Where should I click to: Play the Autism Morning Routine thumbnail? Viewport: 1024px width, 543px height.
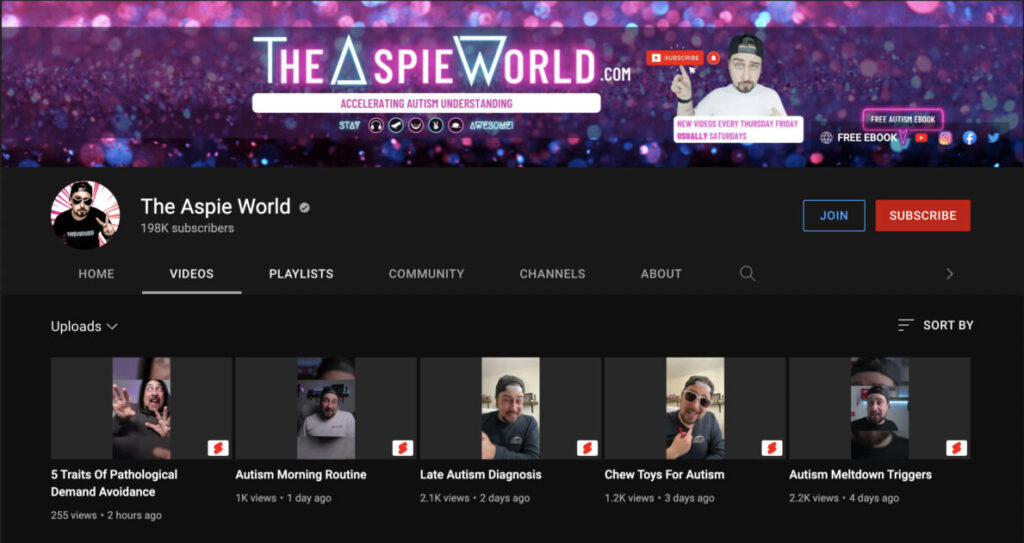(x=326, y=408)
